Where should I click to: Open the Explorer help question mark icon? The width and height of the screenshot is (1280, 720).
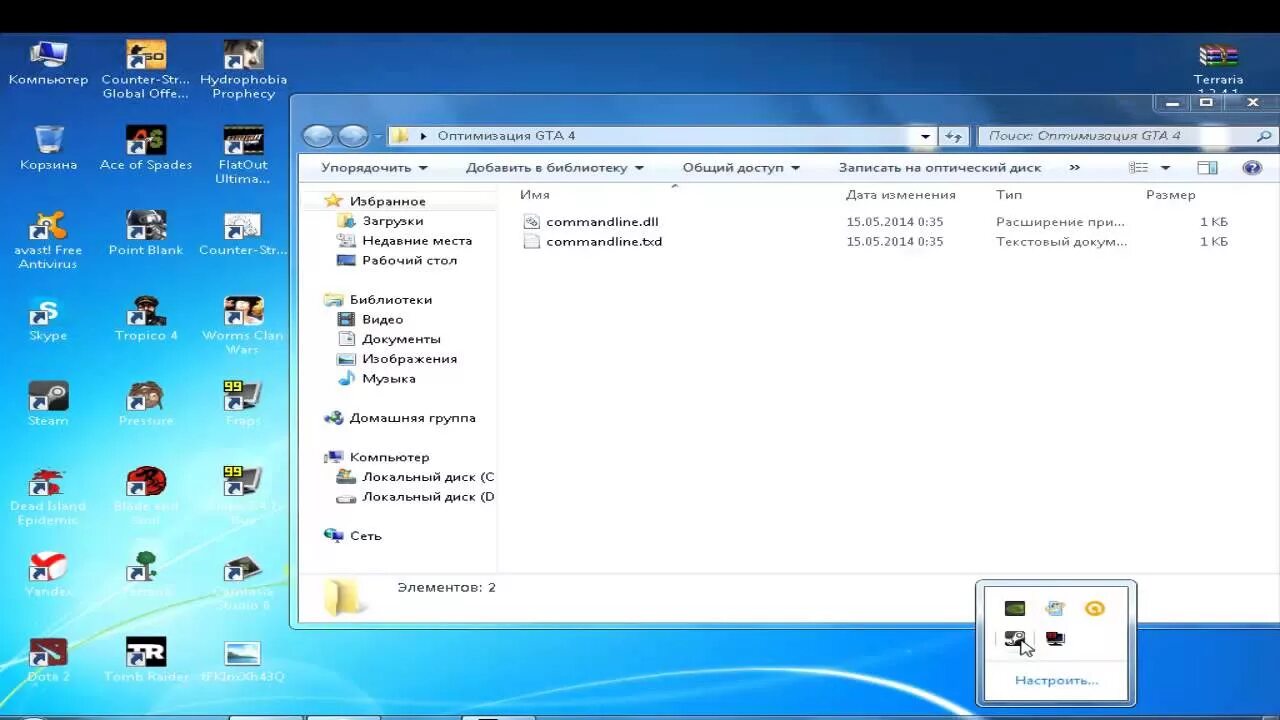point(1252,168)
